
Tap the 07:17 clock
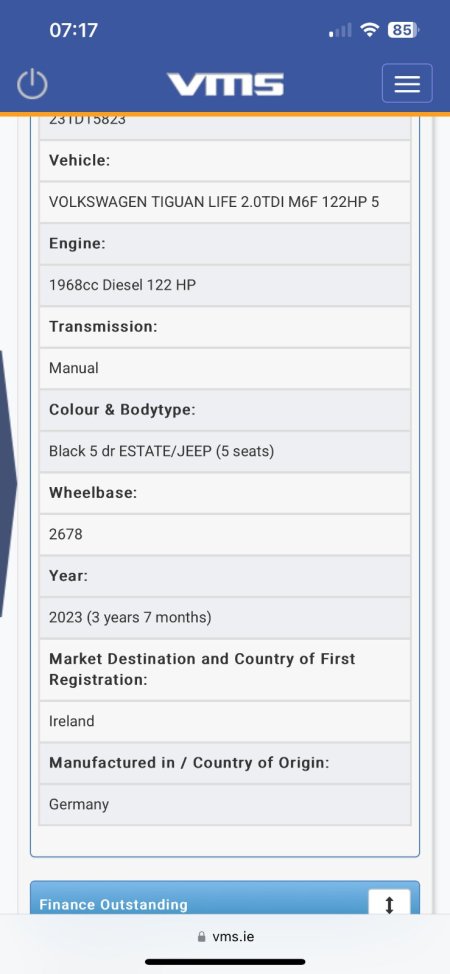pos(73,30)
